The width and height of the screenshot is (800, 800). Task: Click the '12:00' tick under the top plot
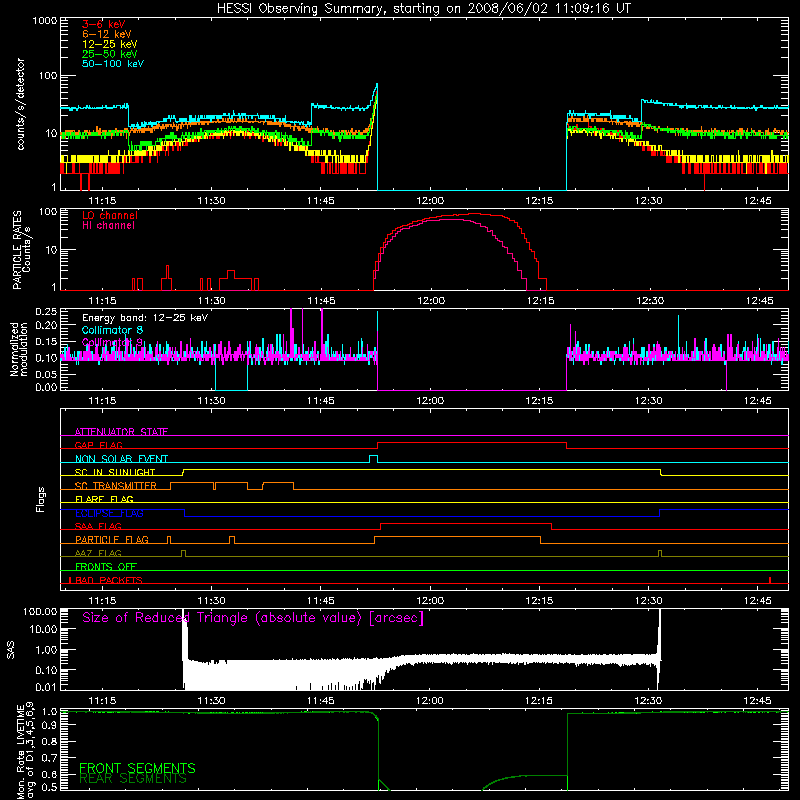point(430,201)
